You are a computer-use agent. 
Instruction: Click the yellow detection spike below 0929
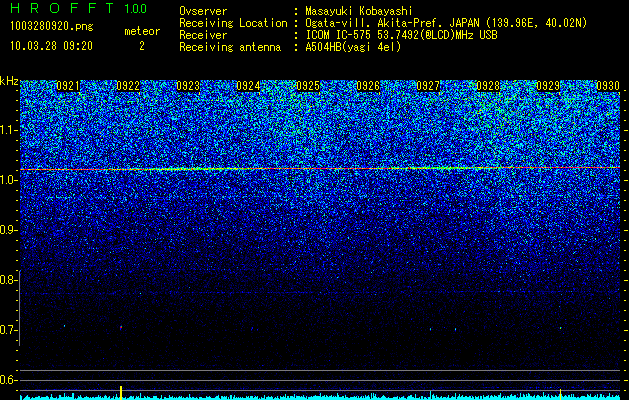[x=560, y=394]
